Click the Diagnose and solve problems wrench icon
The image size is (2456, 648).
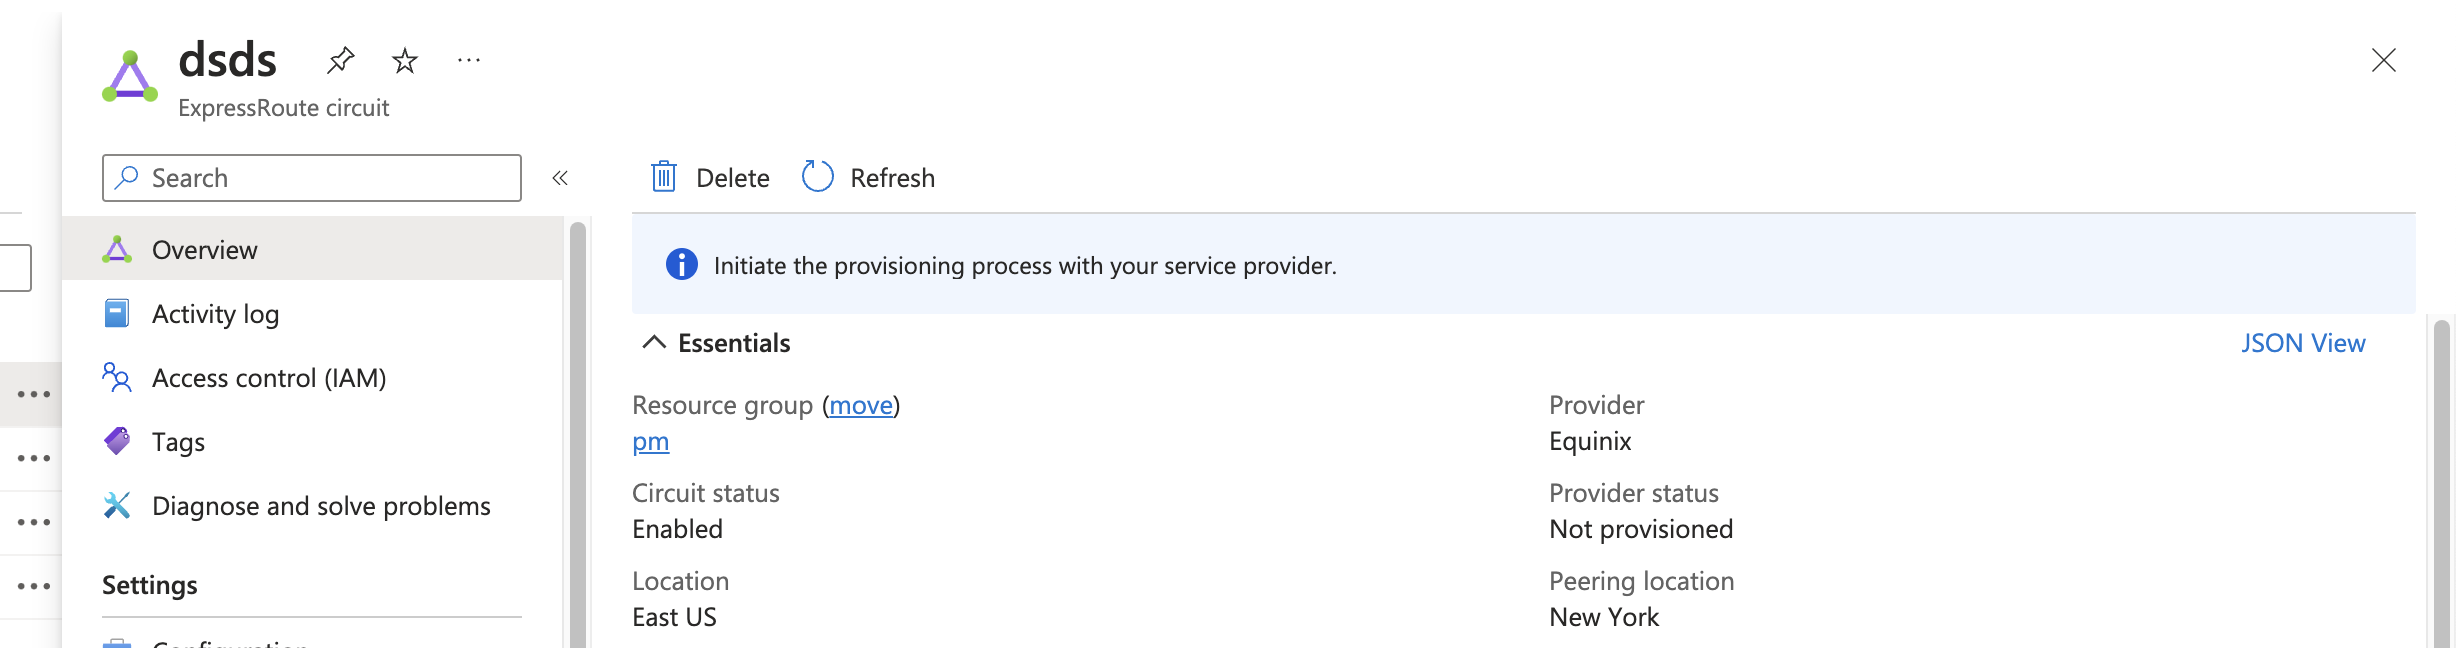point(117,506)
